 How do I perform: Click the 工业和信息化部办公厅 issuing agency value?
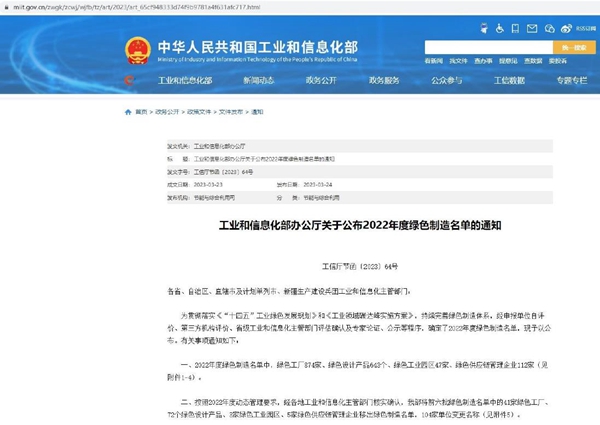tap(220, 146)
